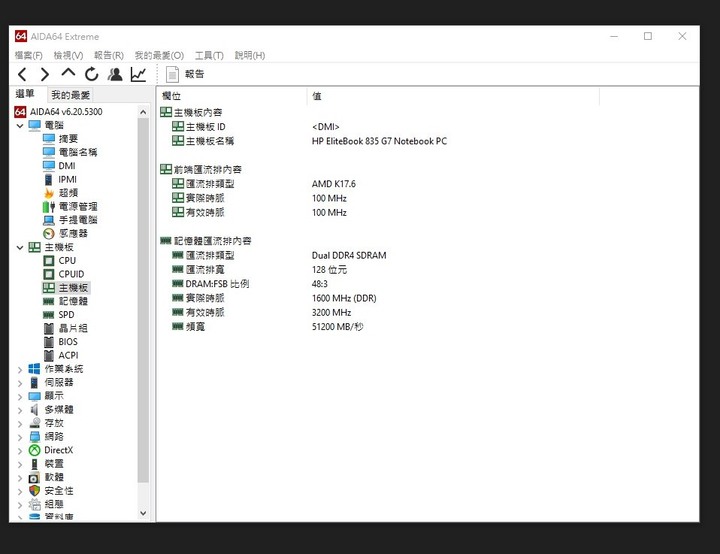Select the 超頻 flame icon item

[60, 193]
